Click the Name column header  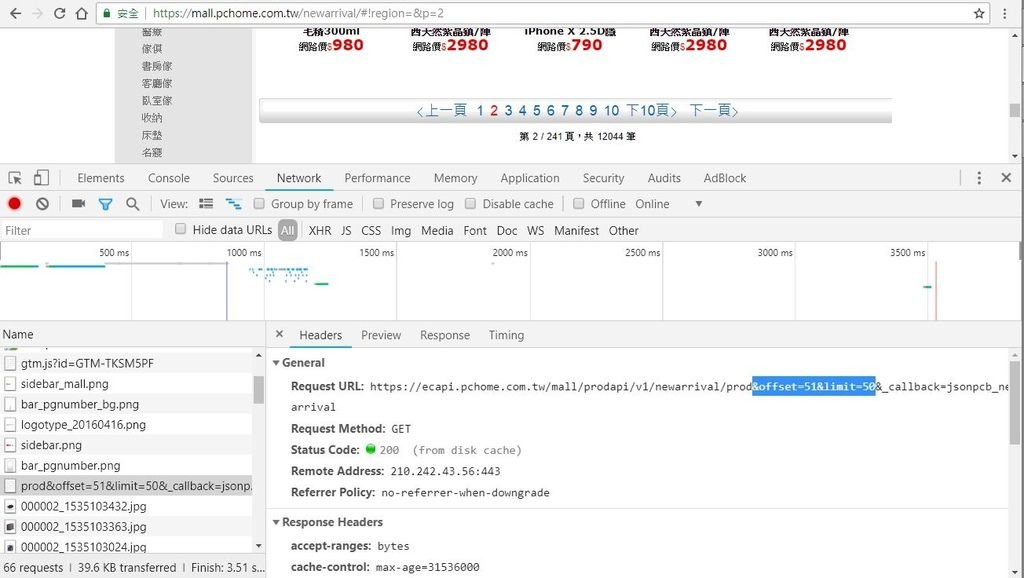click(x=18, y=334)
